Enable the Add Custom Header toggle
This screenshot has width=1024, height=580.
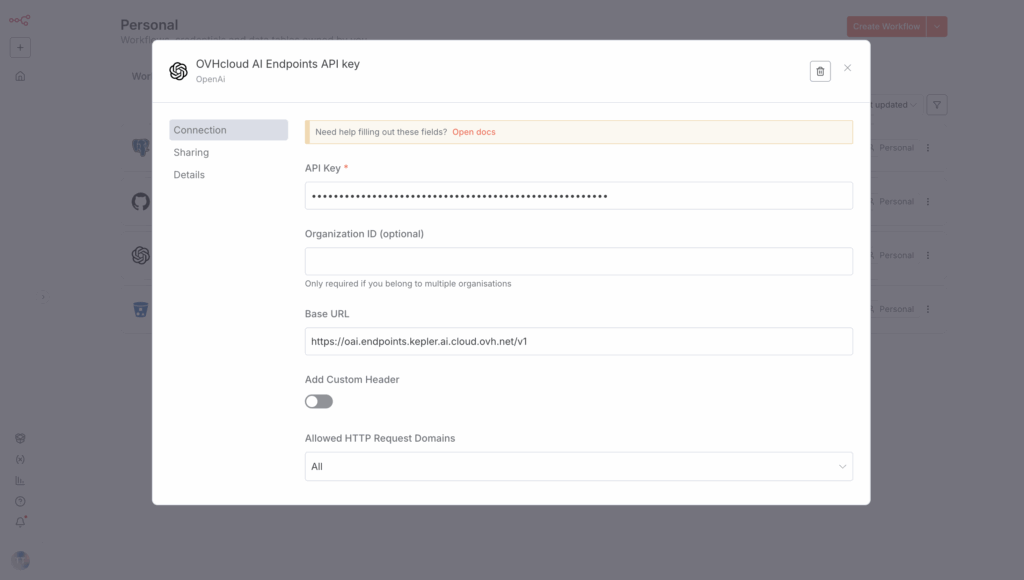pyautogui.click(x=319, y=401)
